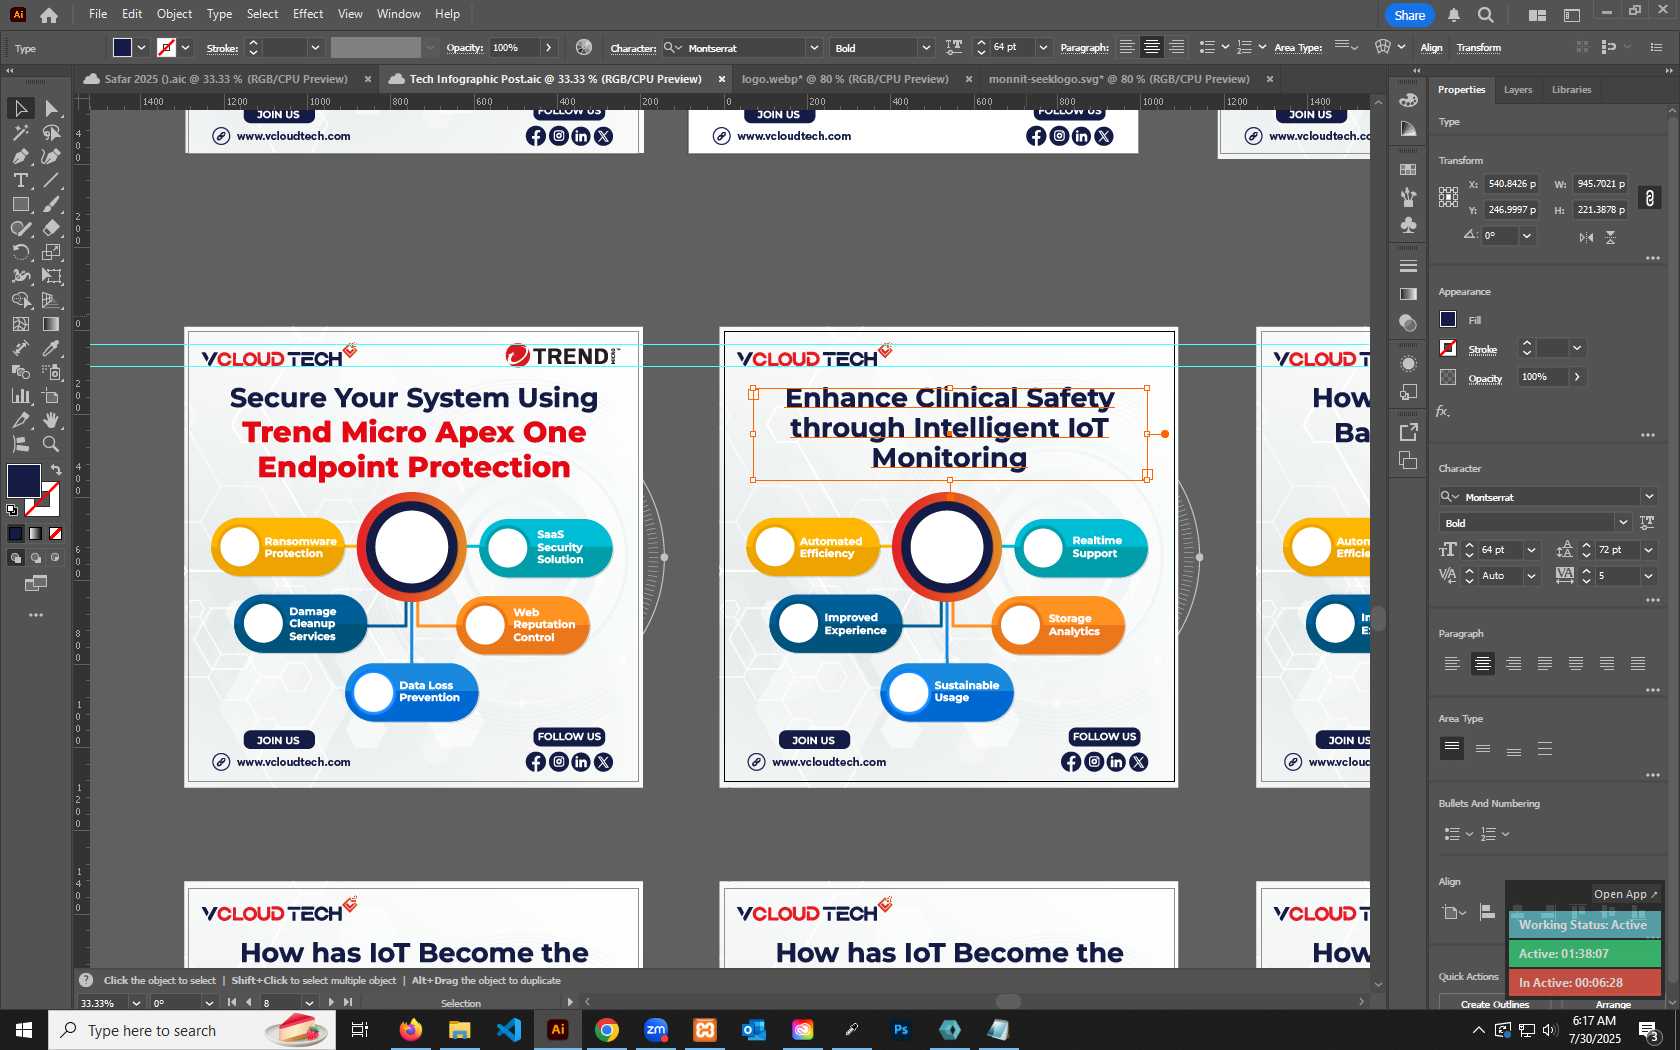Expand the Bold font style dropdown in Properties
The width and height of the screenshot is (1680, 1050).
(x=1623, y=522)
